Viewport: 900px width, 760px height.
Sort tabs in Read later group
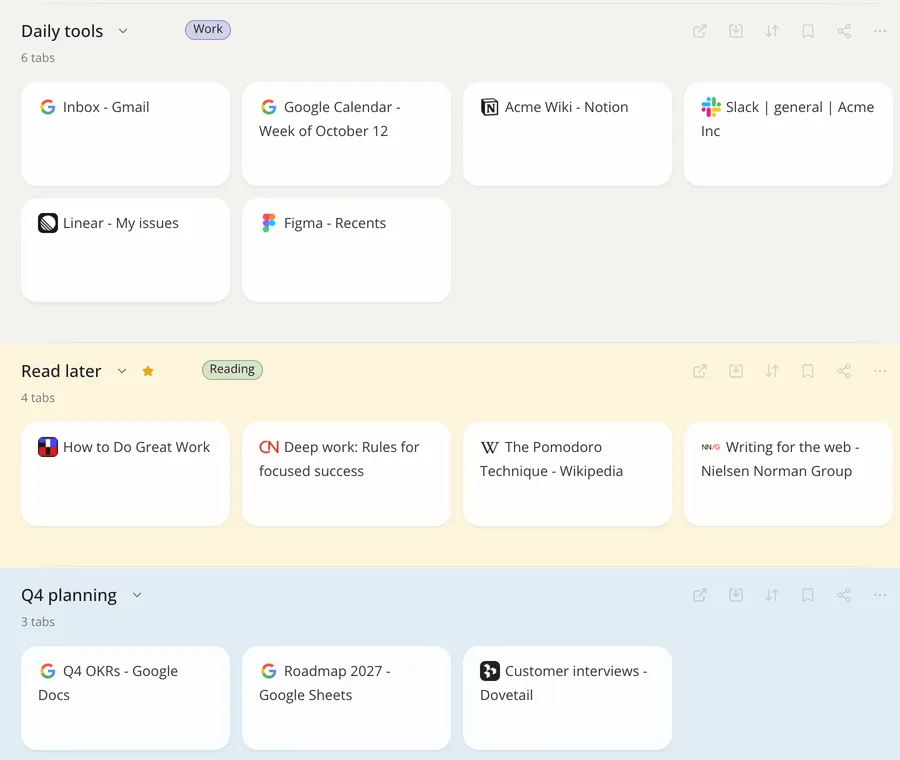pyautogui.click(x=772, y=371)
